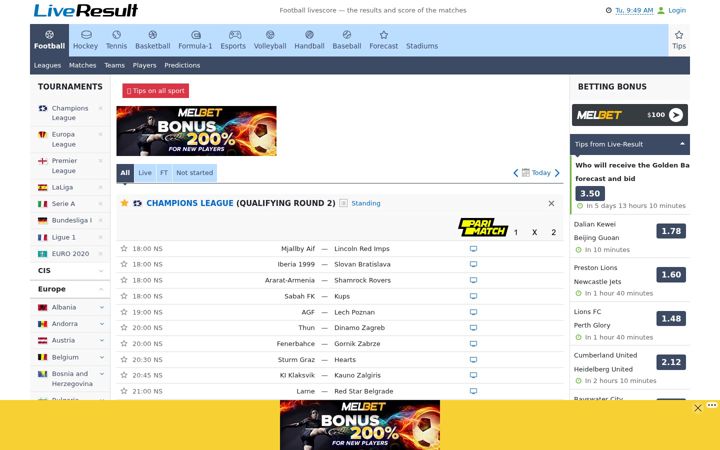720x450 pixels.
Task: Open broadcast icon for Sturm Graz match
Action: coord(473,360)
